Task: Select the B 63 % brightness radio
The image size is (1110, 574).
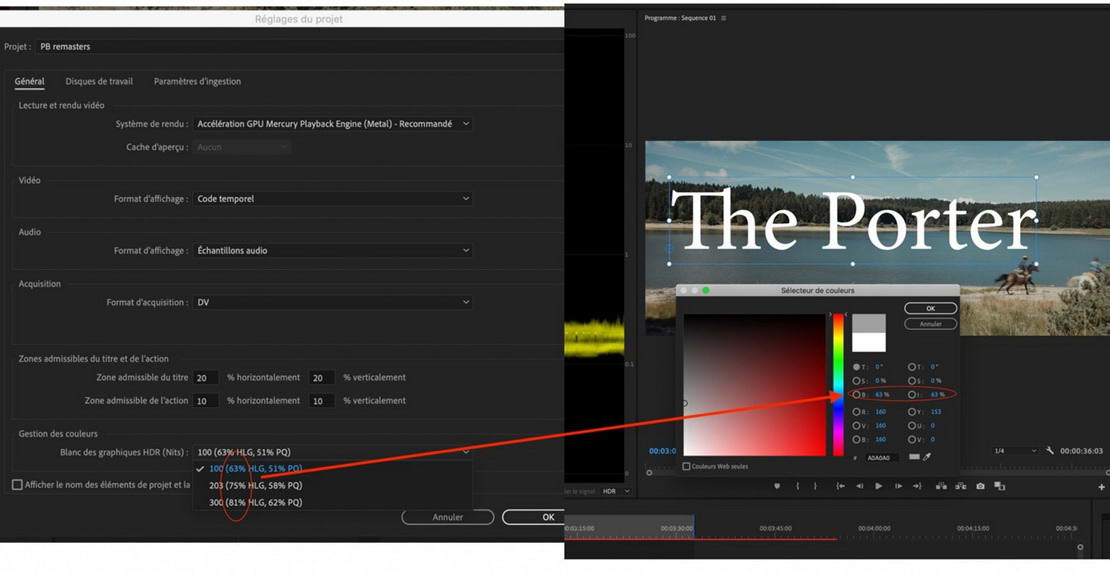Action: pos(857,394)
